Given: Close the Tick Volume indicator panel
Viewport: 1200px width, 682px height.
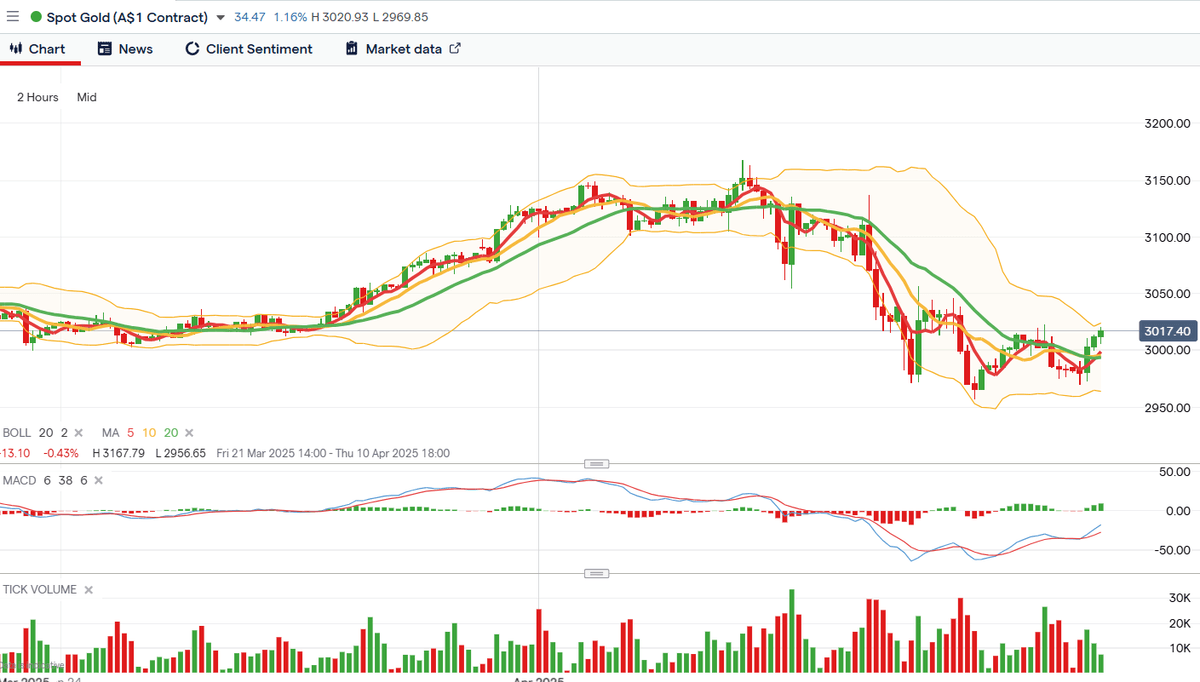Looking at the screenshot, I should 88,590.
